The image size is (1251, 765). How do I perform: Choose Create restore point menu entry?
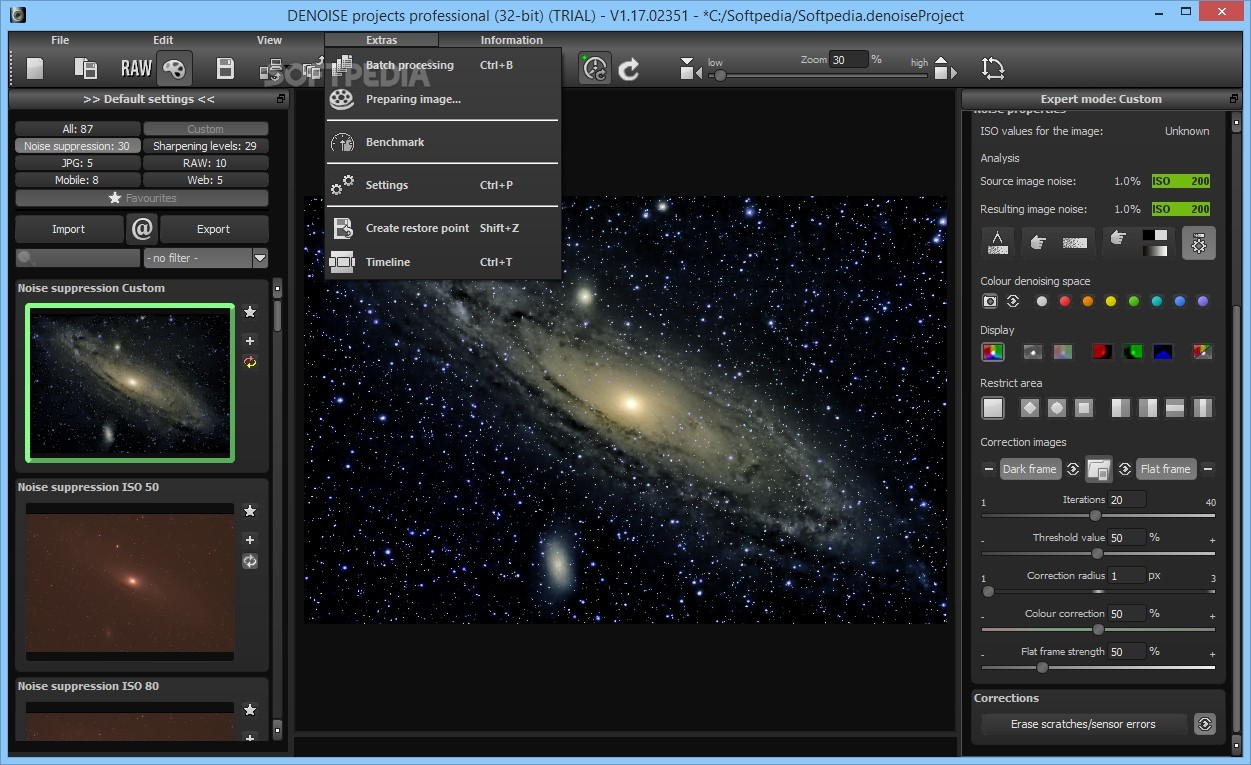pos(443,228)
